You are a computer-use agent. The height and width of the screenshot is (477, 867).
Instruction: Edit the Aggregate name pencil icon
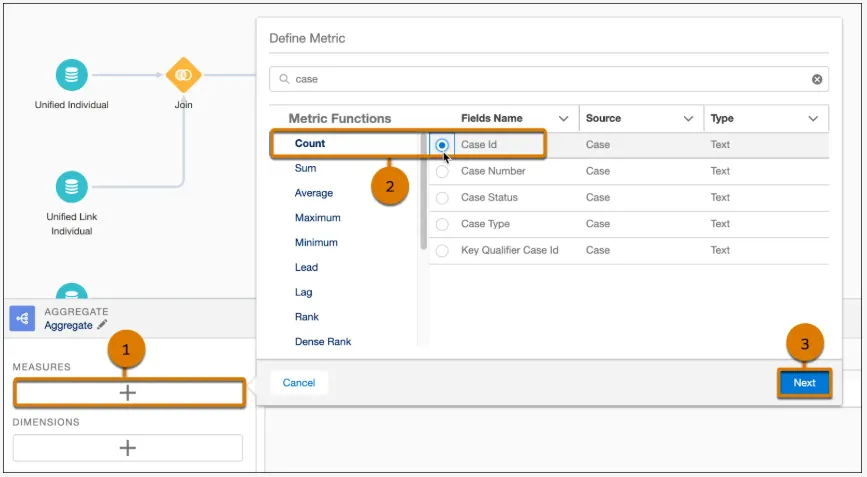[x=102, y=325]
